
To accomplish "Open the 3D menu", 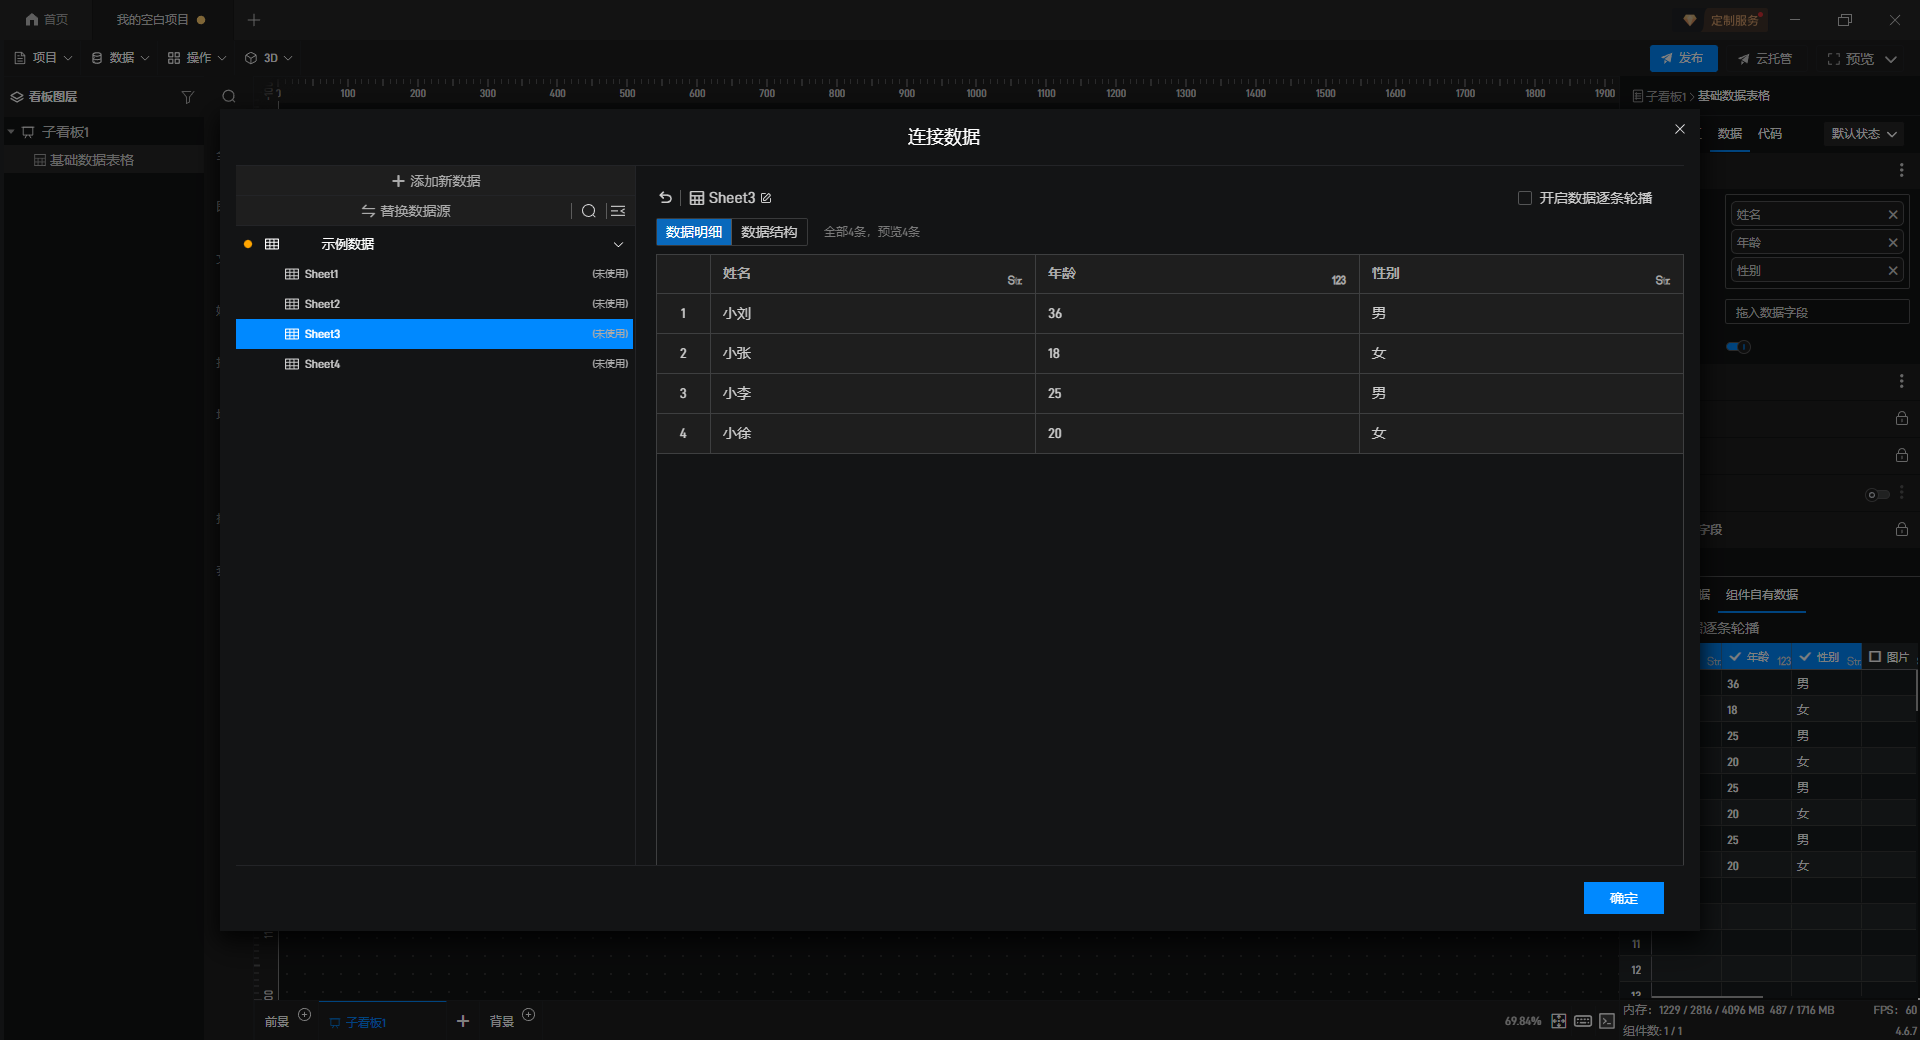I will [269, 58].
